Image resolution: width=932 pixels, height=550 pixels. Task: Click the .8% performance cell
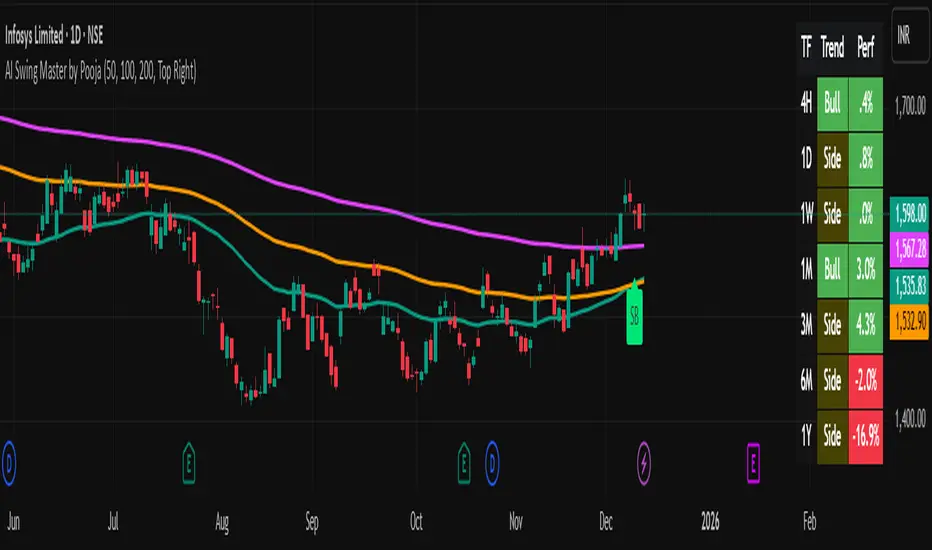[x=865, y=159]
